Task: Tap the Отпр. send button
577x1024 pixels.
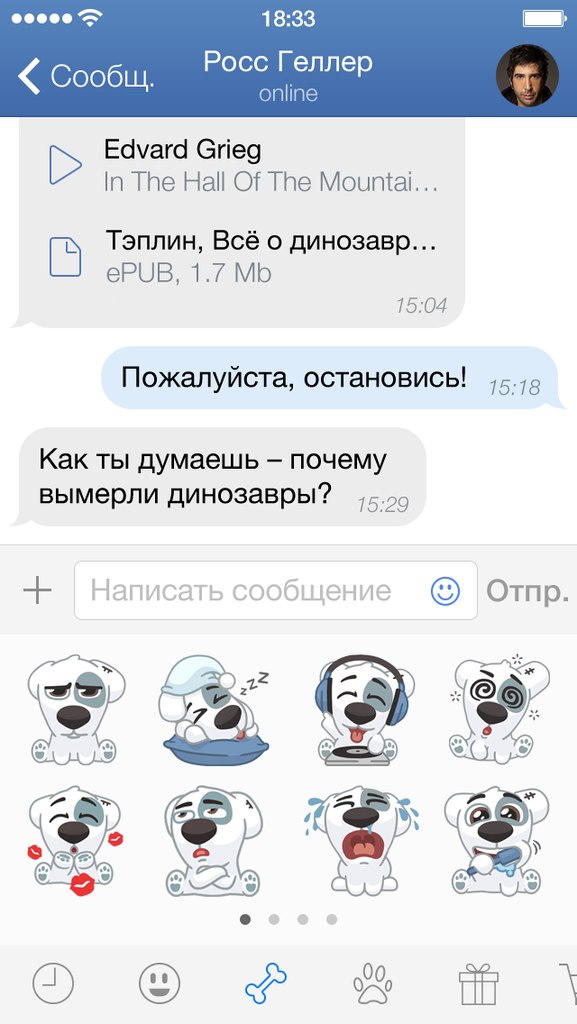Action: click(x=527, y=591)
